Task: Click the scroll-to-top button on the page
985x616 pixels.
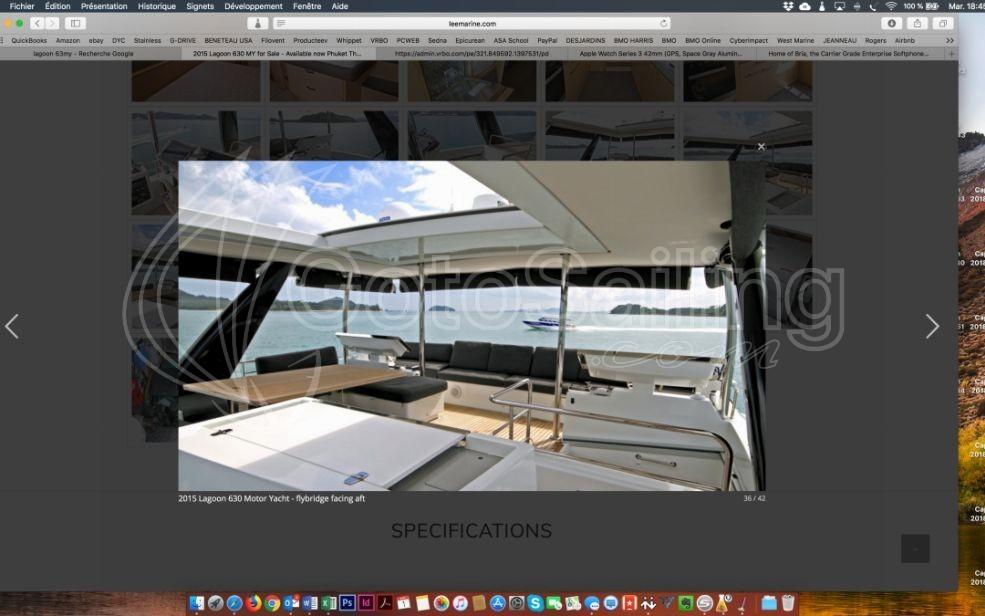Action: click(914, 548)
